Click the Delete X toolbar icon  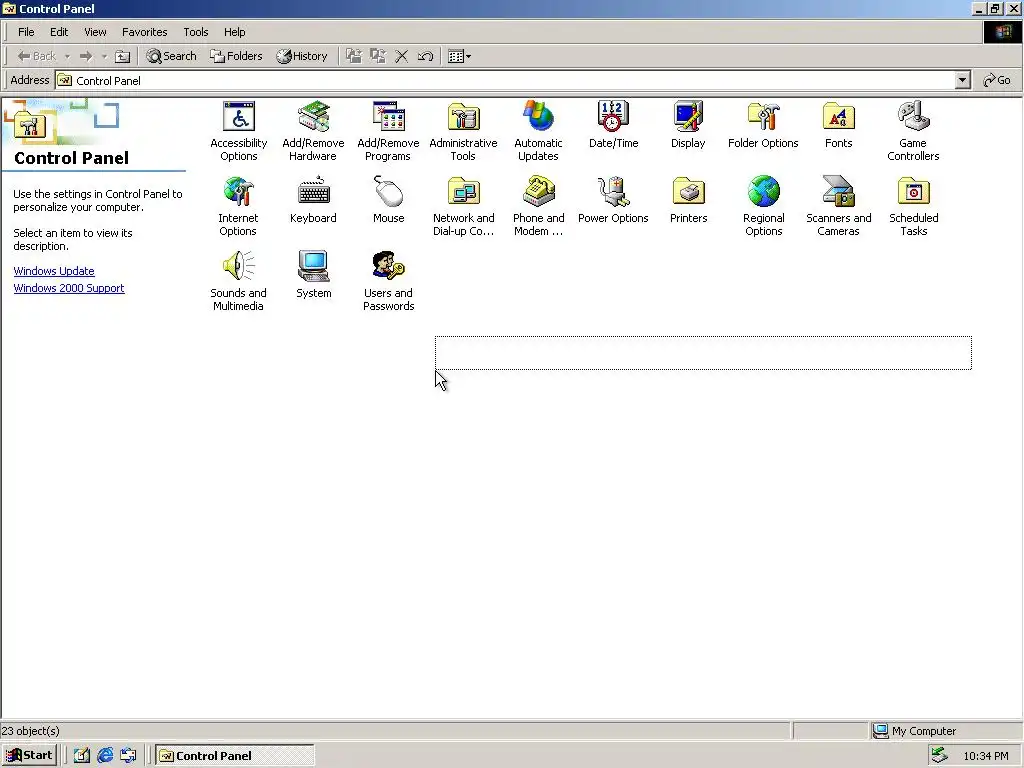point(402,56)
